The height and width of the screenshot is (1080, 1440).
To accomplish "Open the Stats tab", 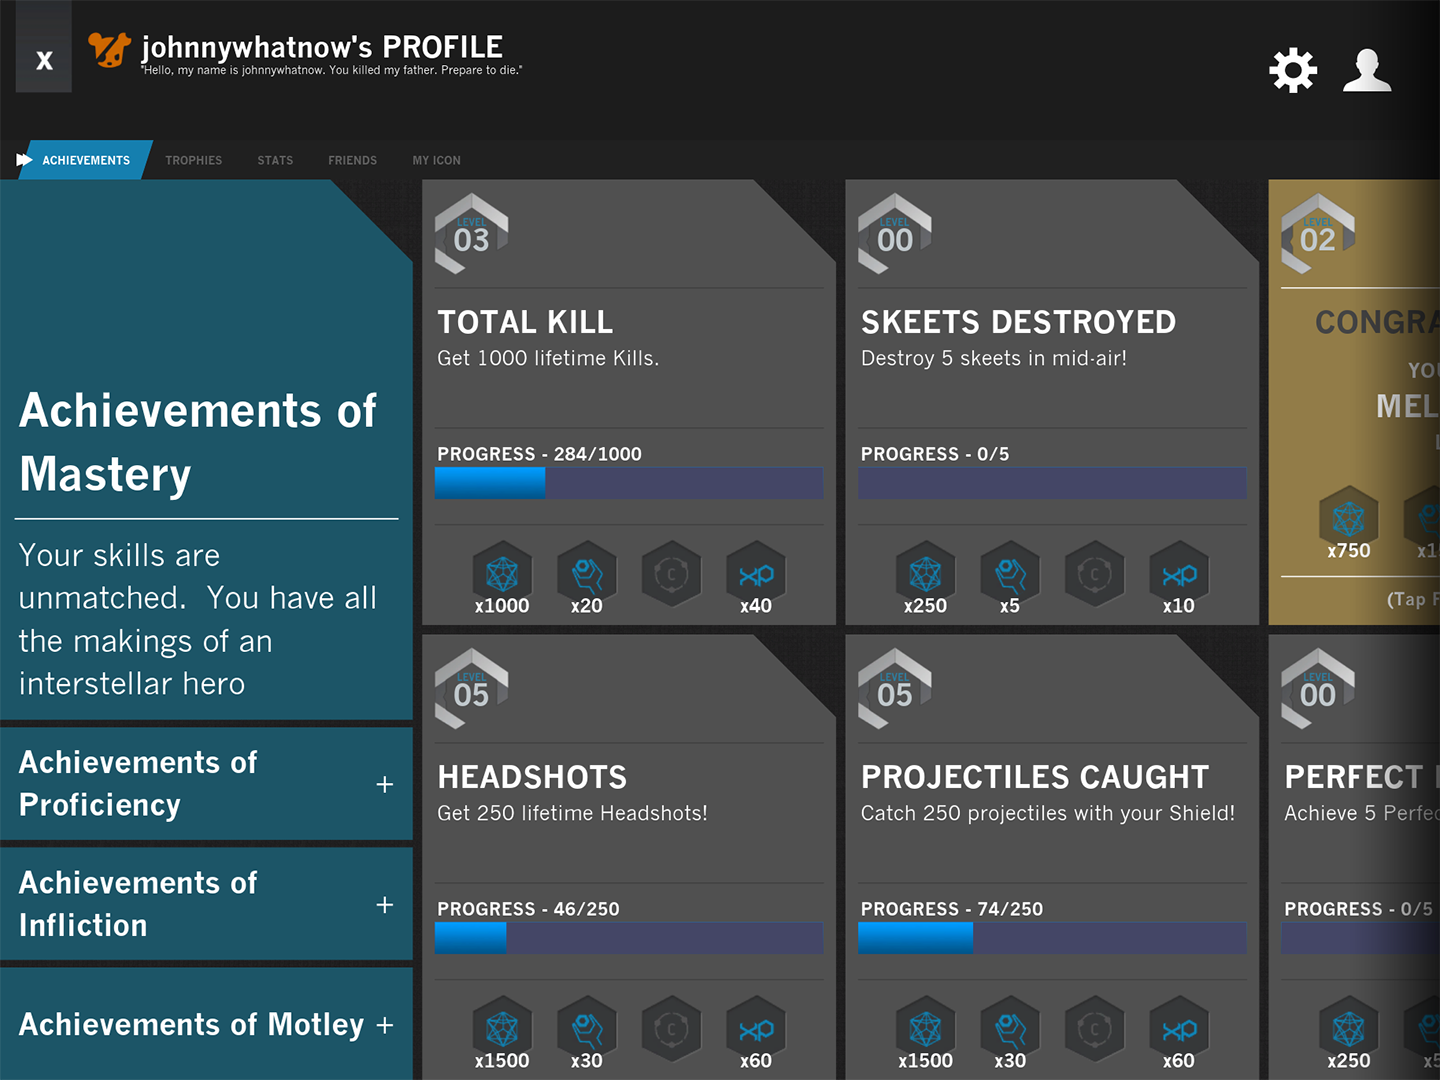I will point(275,160).
